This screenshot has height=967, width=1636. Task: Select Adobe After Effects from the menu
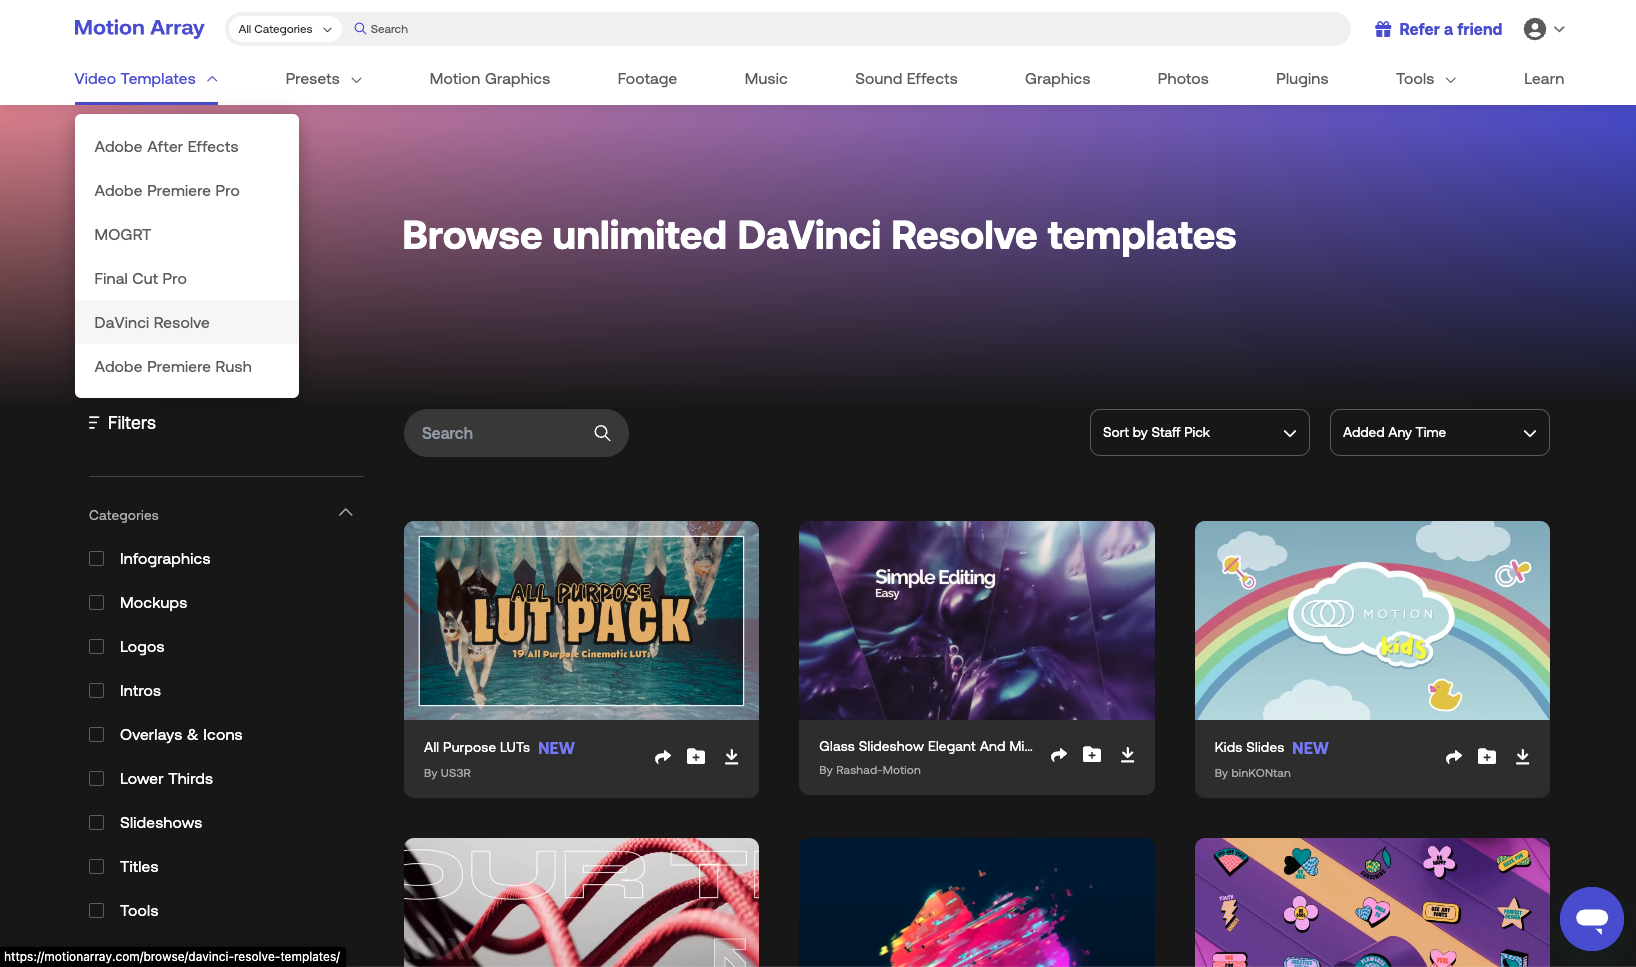tap(187, 147)
